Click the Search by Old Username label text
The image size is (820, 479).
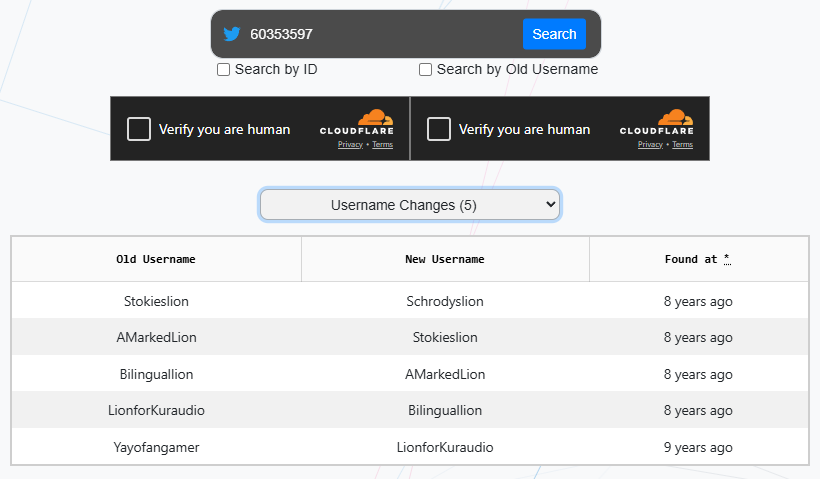coord(517,70)
